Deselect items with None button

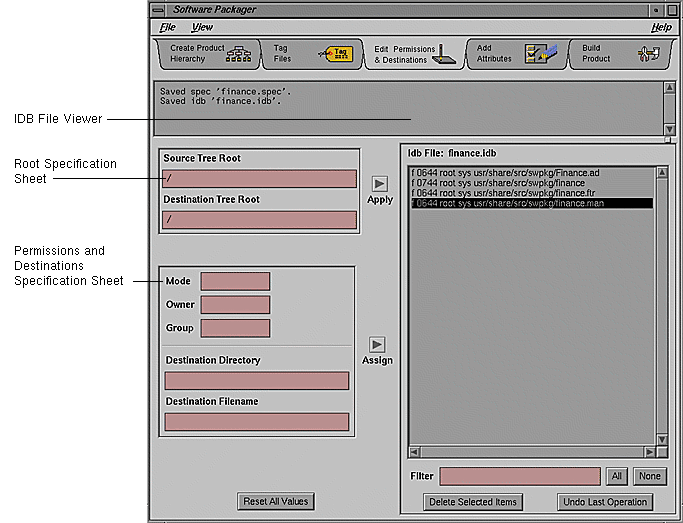point(649,476)
